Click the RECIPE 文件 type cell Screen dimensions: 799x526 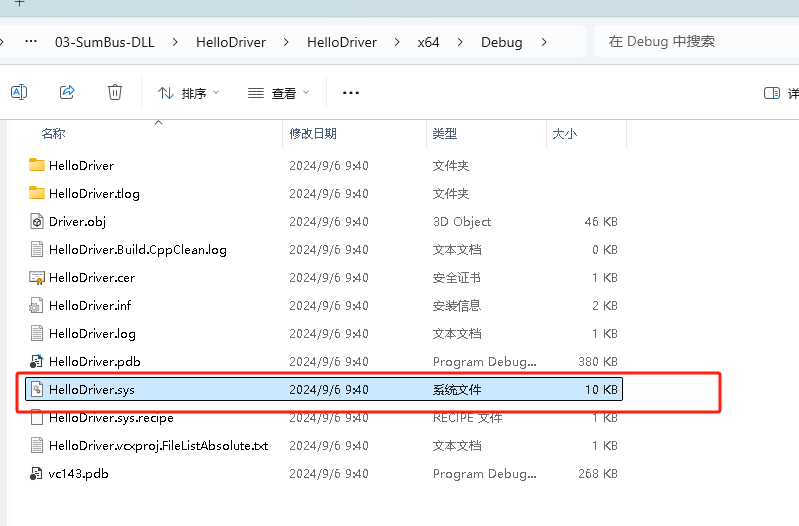click(x=467, y=418)
